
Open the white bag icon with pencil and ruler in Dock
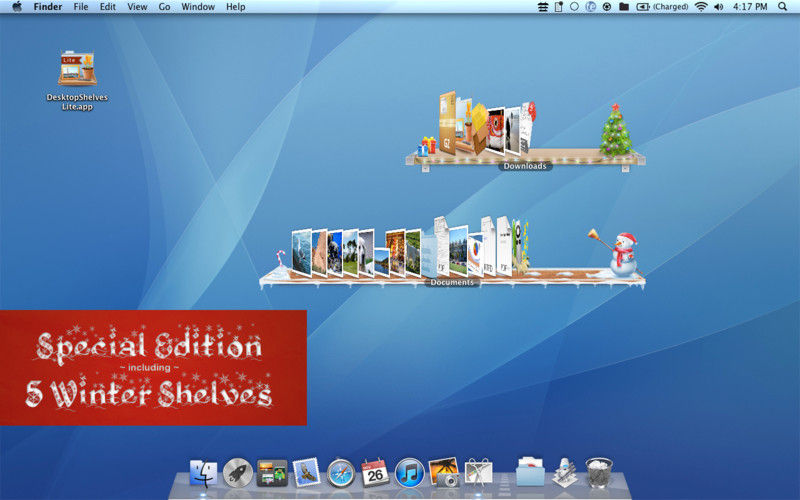tap(478, 472)
